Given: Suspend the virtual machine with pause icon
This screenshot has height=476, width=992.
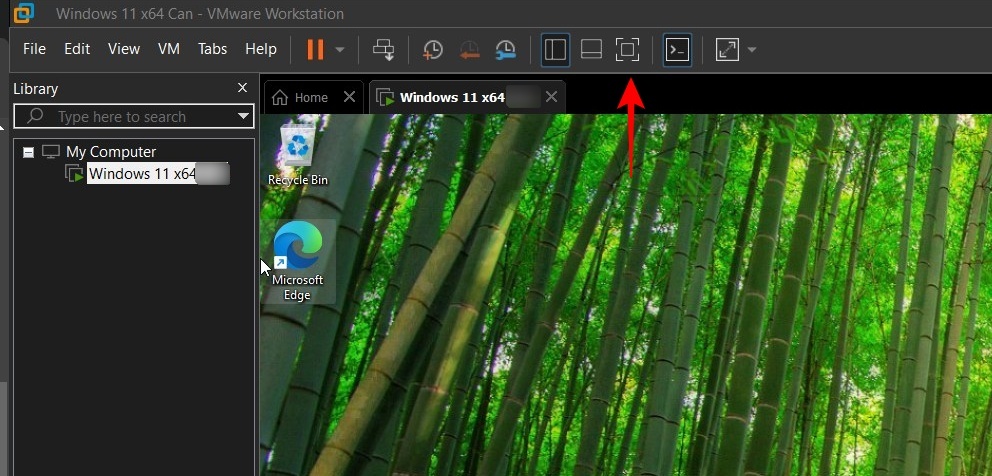Looking at the screenshot, I should [x=315, y=49].
